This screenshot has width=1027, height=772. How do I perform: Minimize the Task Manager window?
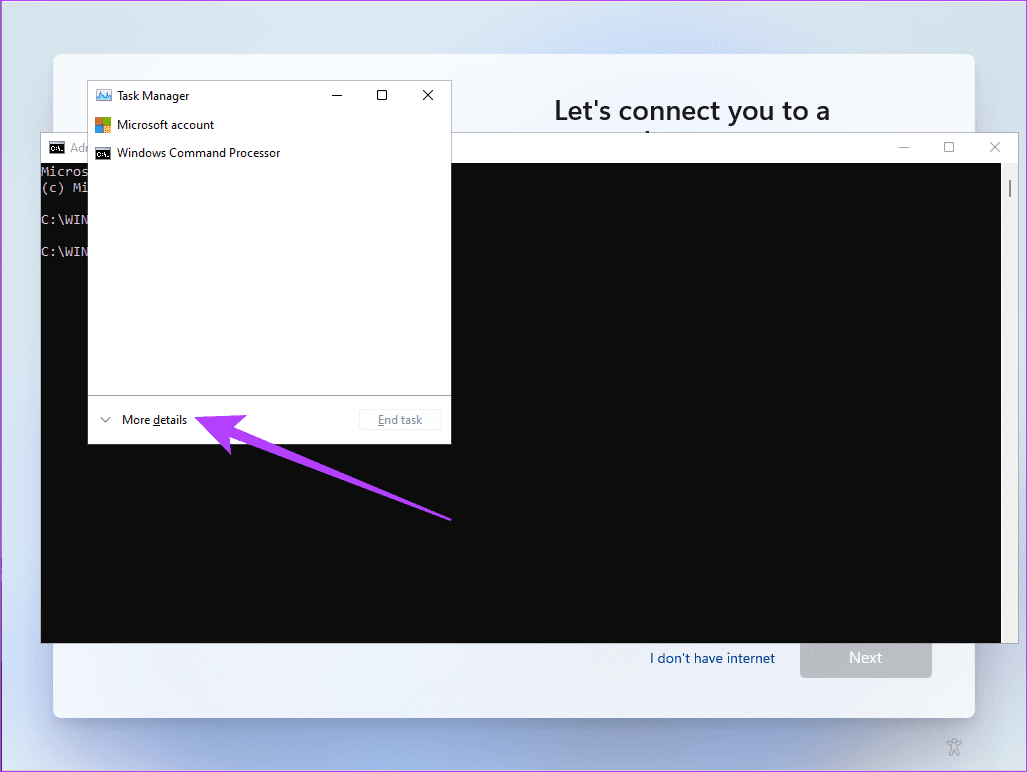336,96
